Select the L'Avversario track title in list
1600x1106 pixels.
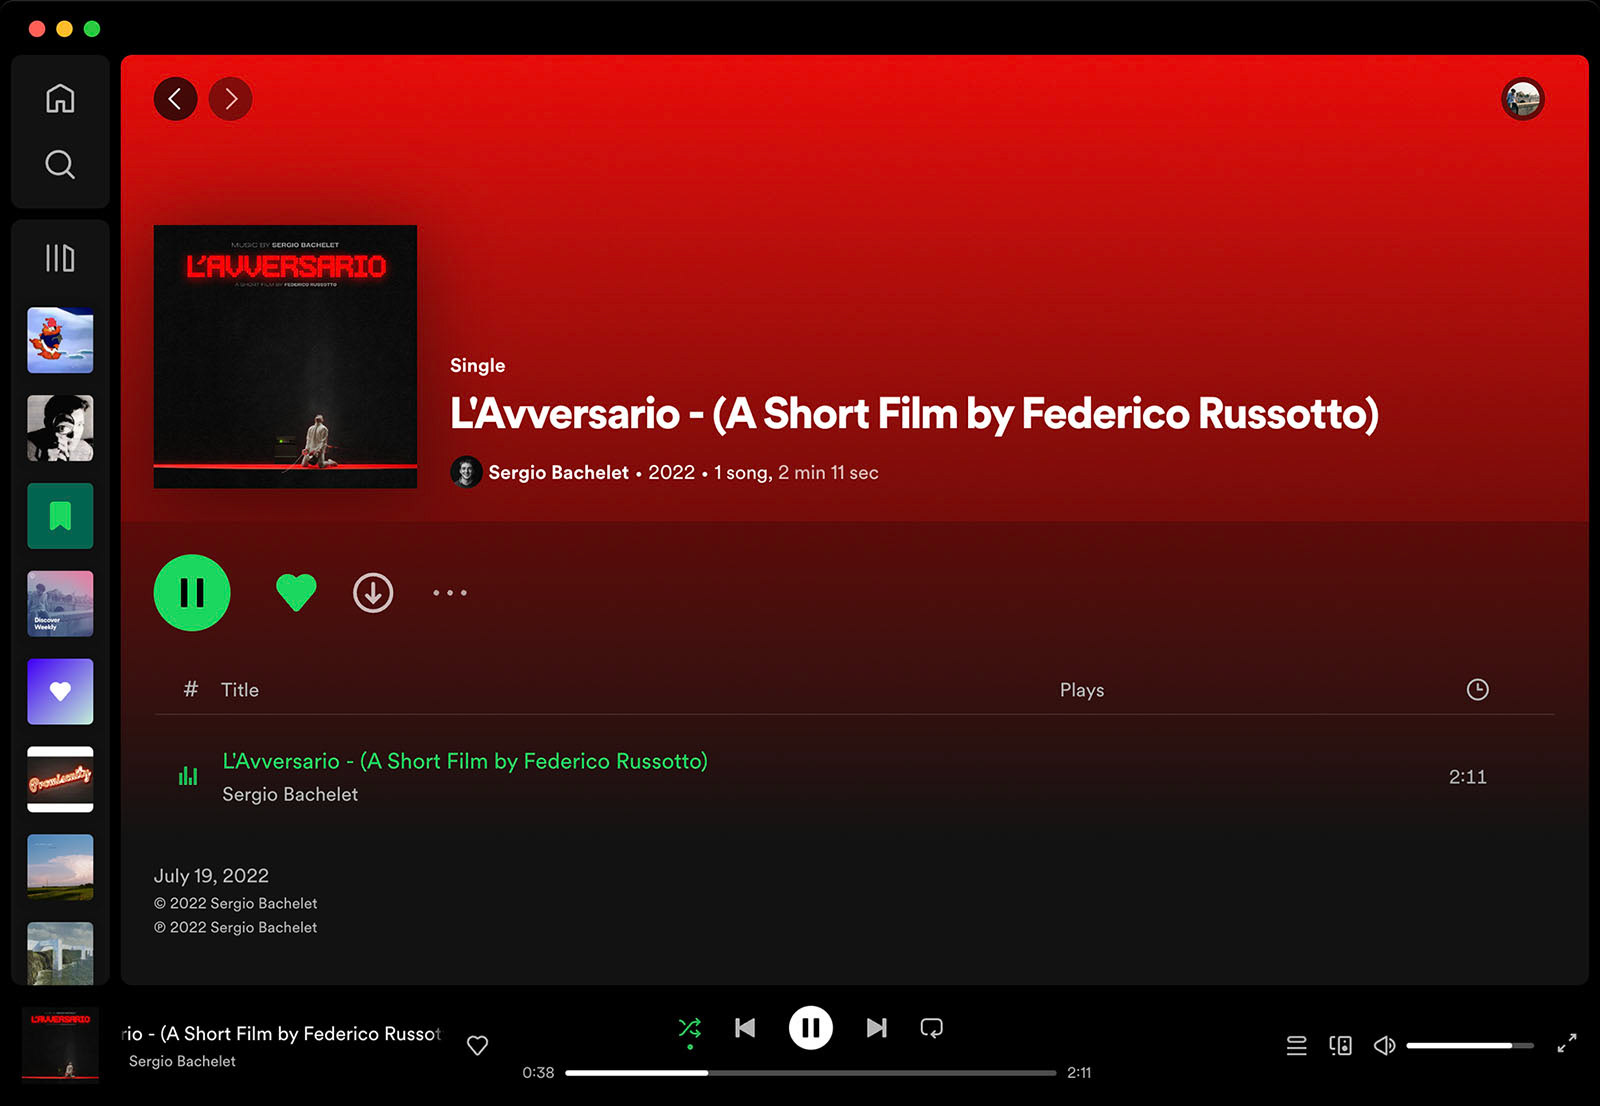(465, 761)
